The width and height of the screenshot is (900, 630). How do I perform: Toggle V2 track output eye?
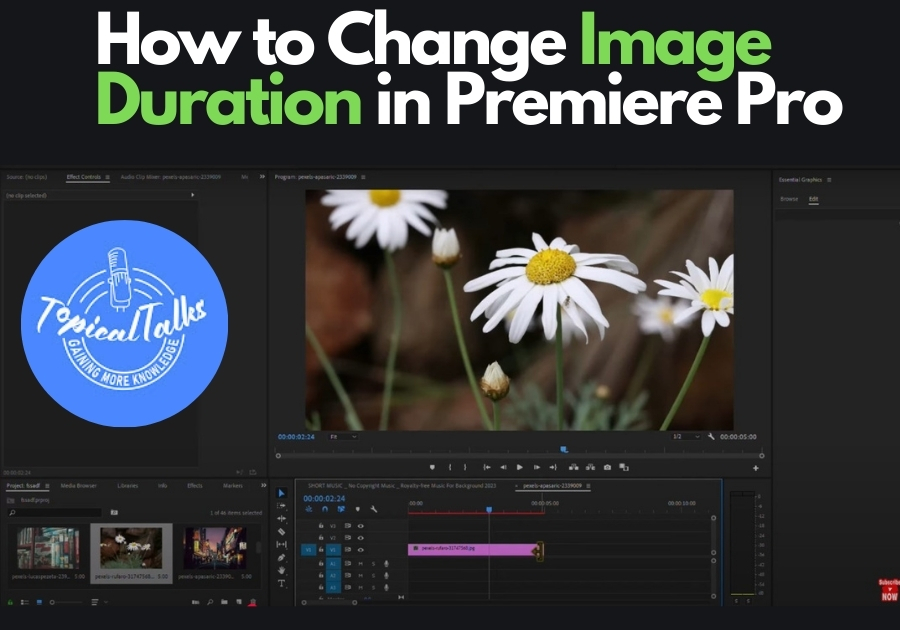(x=360, y=538)
